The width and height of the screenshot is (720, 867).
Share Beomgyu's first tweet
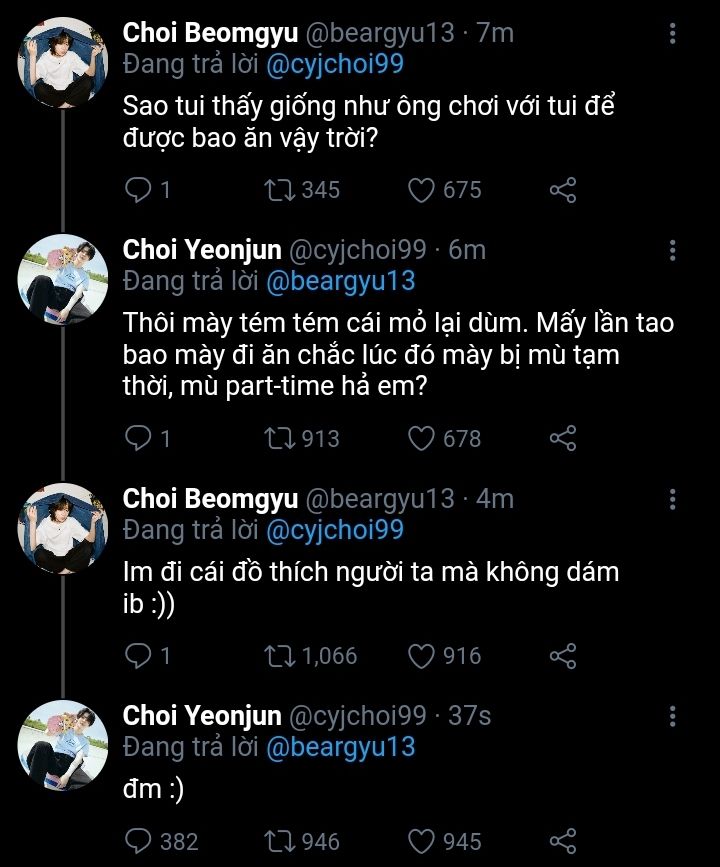coord(564,189)
